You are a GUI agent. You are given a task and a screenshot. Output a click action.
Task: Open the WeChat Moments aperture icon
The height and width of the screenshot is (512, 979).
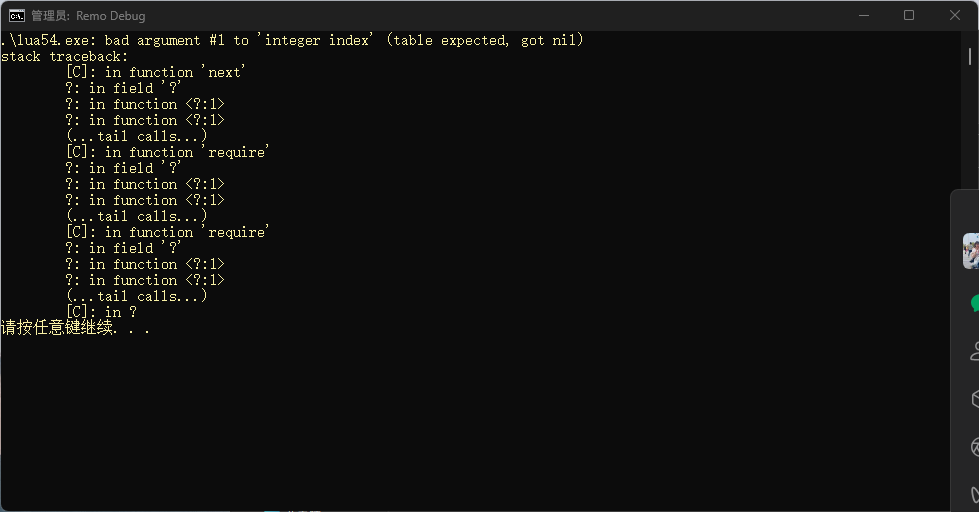[x=974, y=447]
